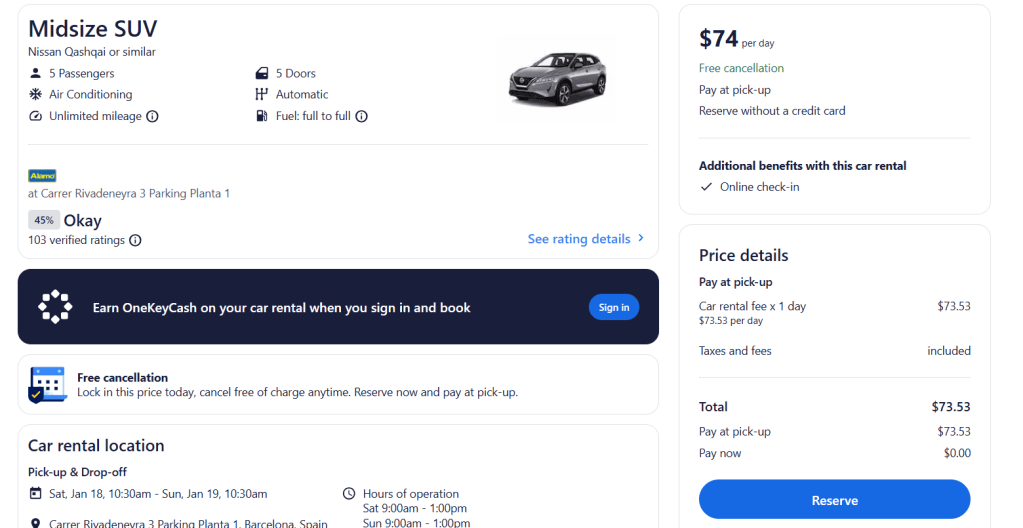The image size is (1023, 528).
Task: Click the Fuel full to full info icon
Action: (x=362, y=116)
